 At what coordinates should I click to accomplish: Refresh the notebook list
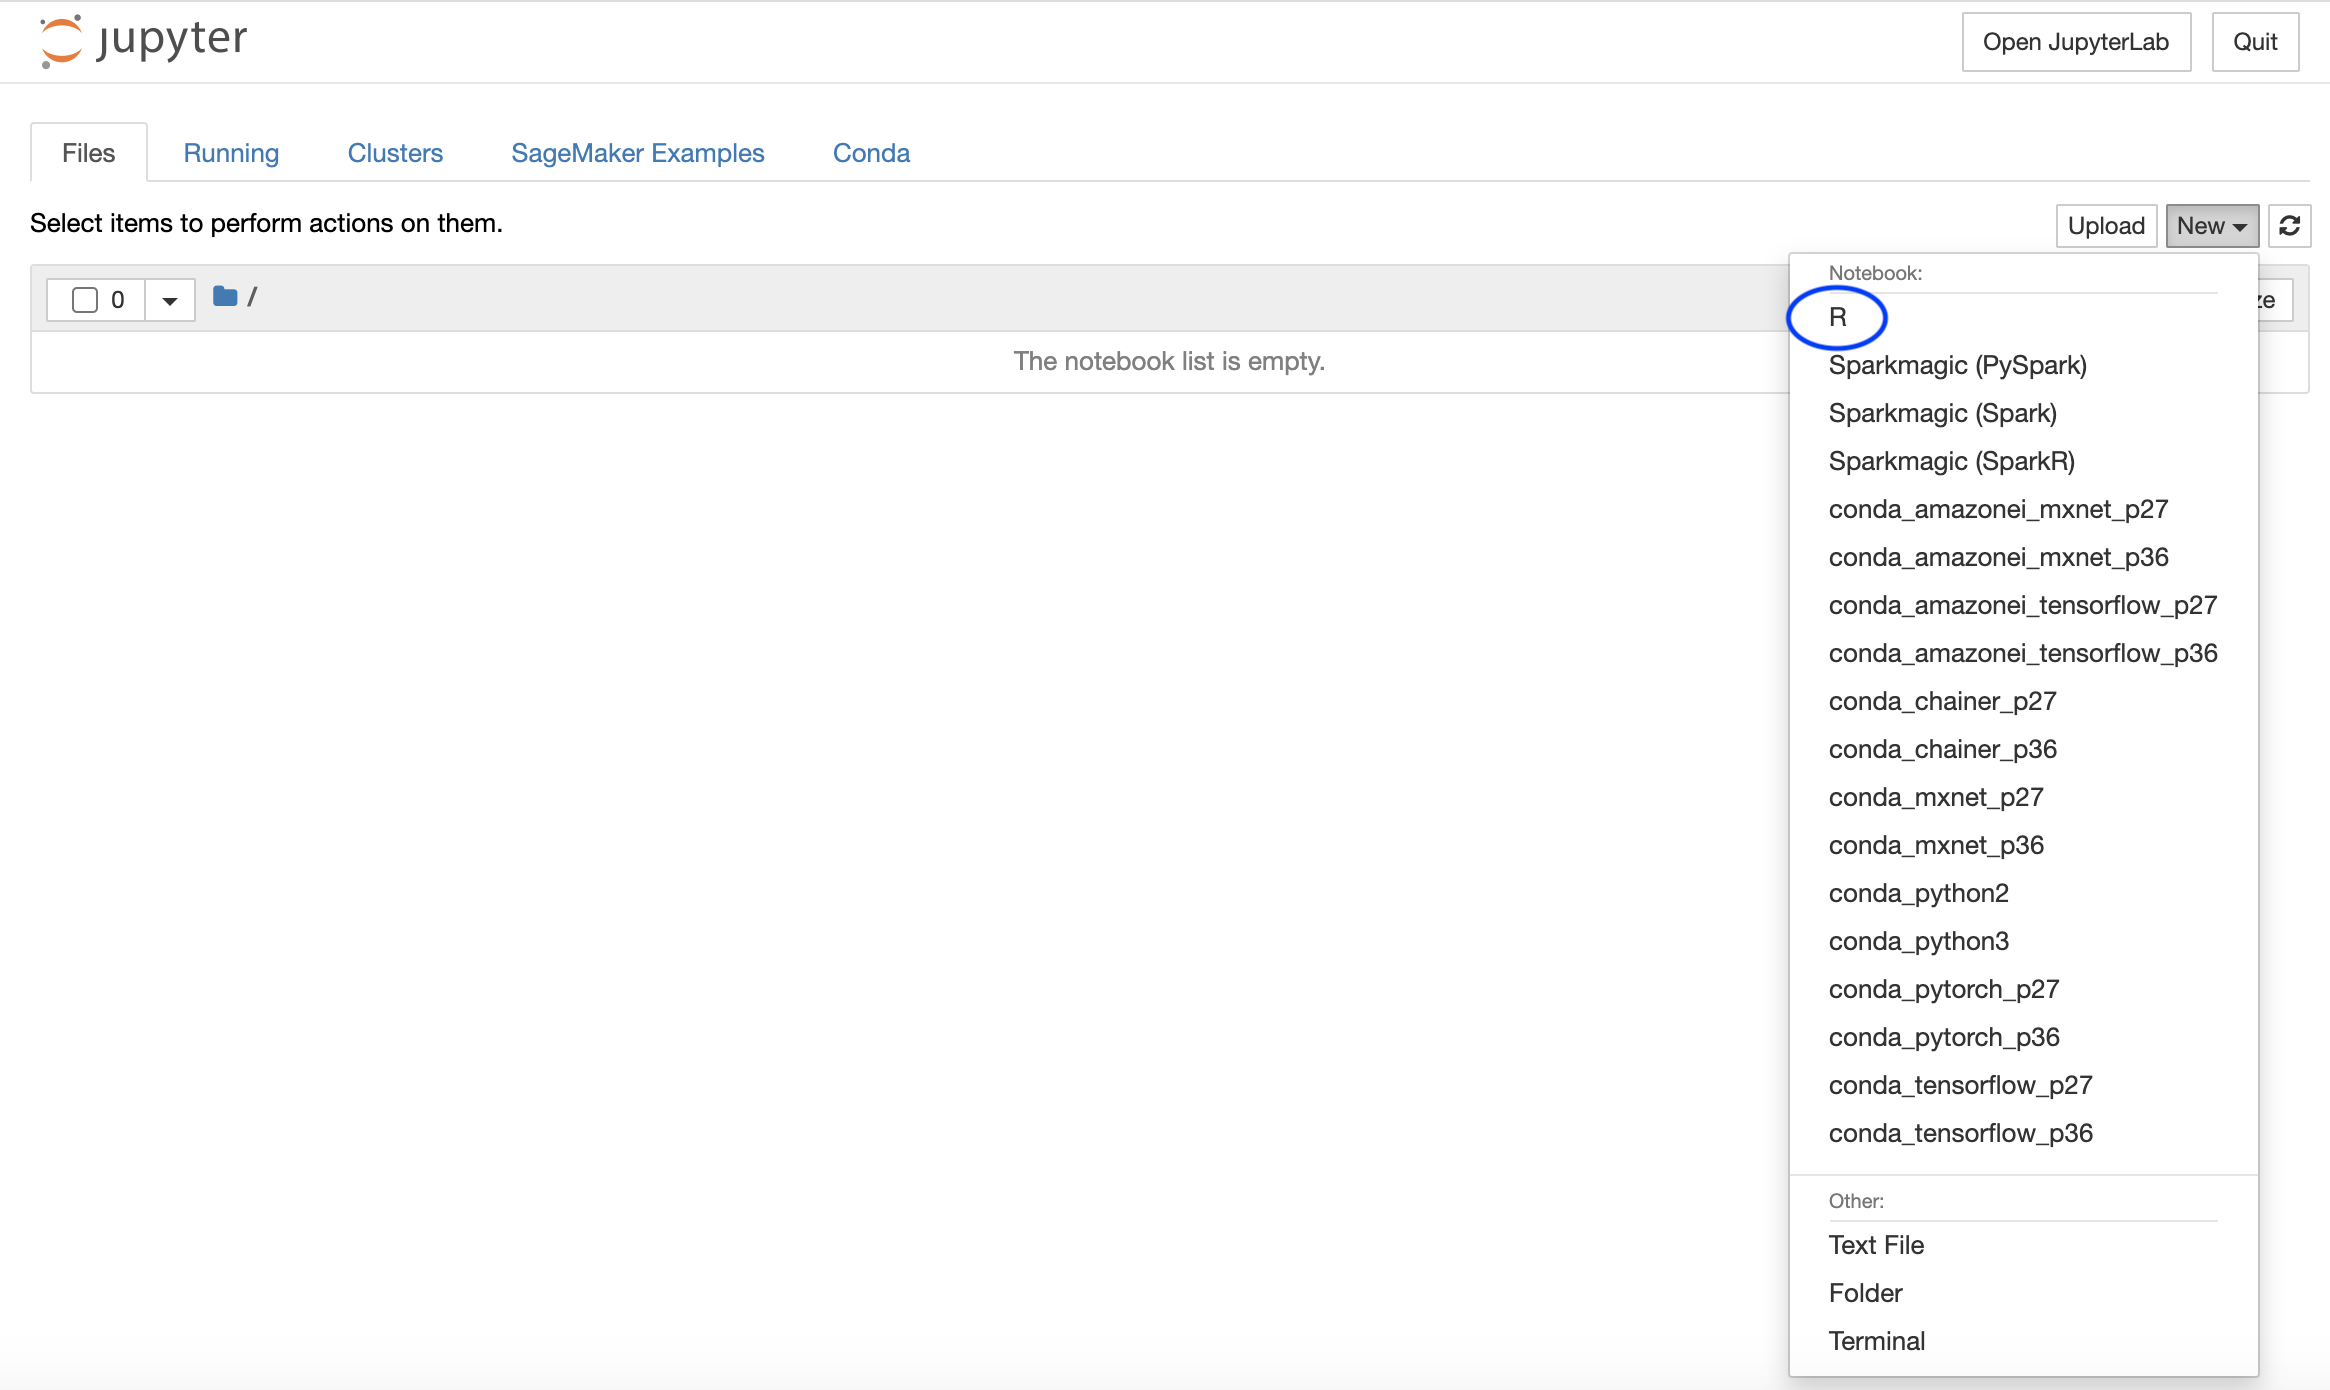click(2289, 226)
